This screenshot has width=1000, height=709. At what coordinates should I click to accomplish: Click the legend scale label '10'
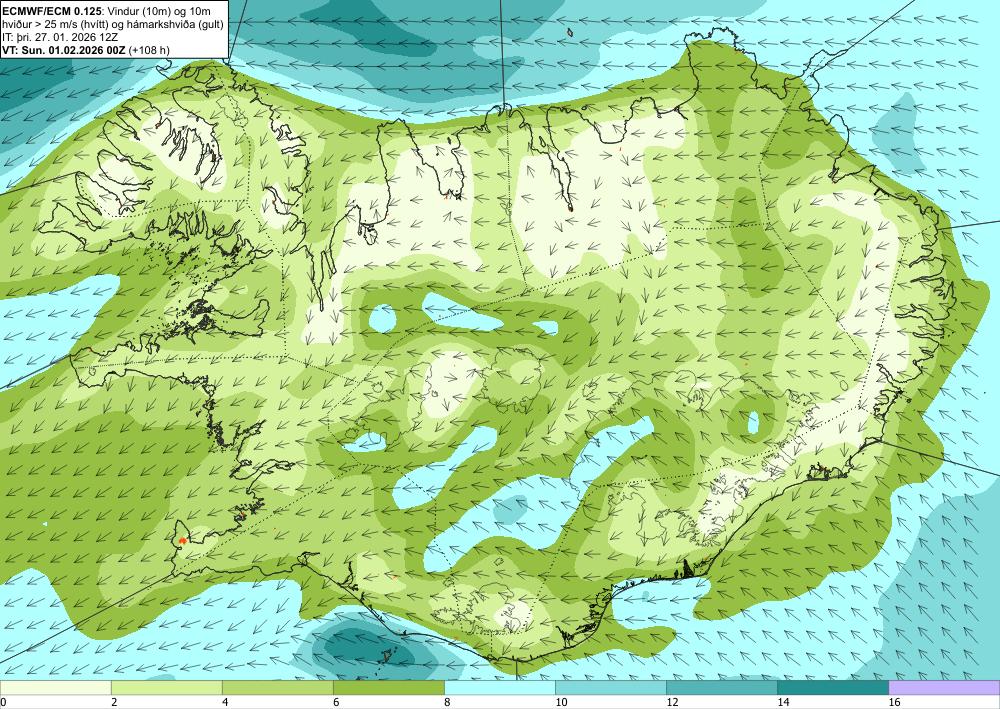pos(561,702)
